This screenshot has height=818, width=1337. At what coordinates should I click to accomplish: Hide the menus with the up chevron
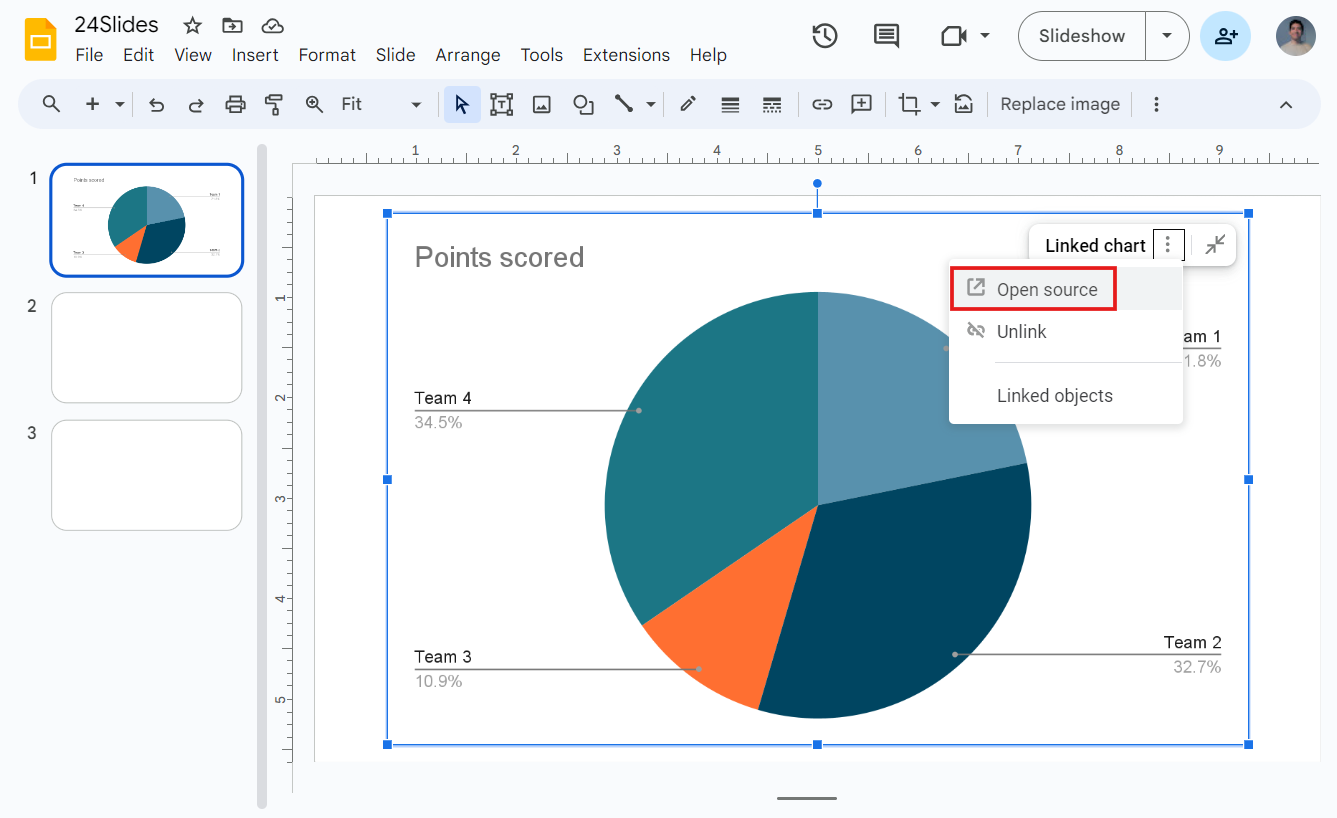pyautogui.click(x=1286, y=105)
